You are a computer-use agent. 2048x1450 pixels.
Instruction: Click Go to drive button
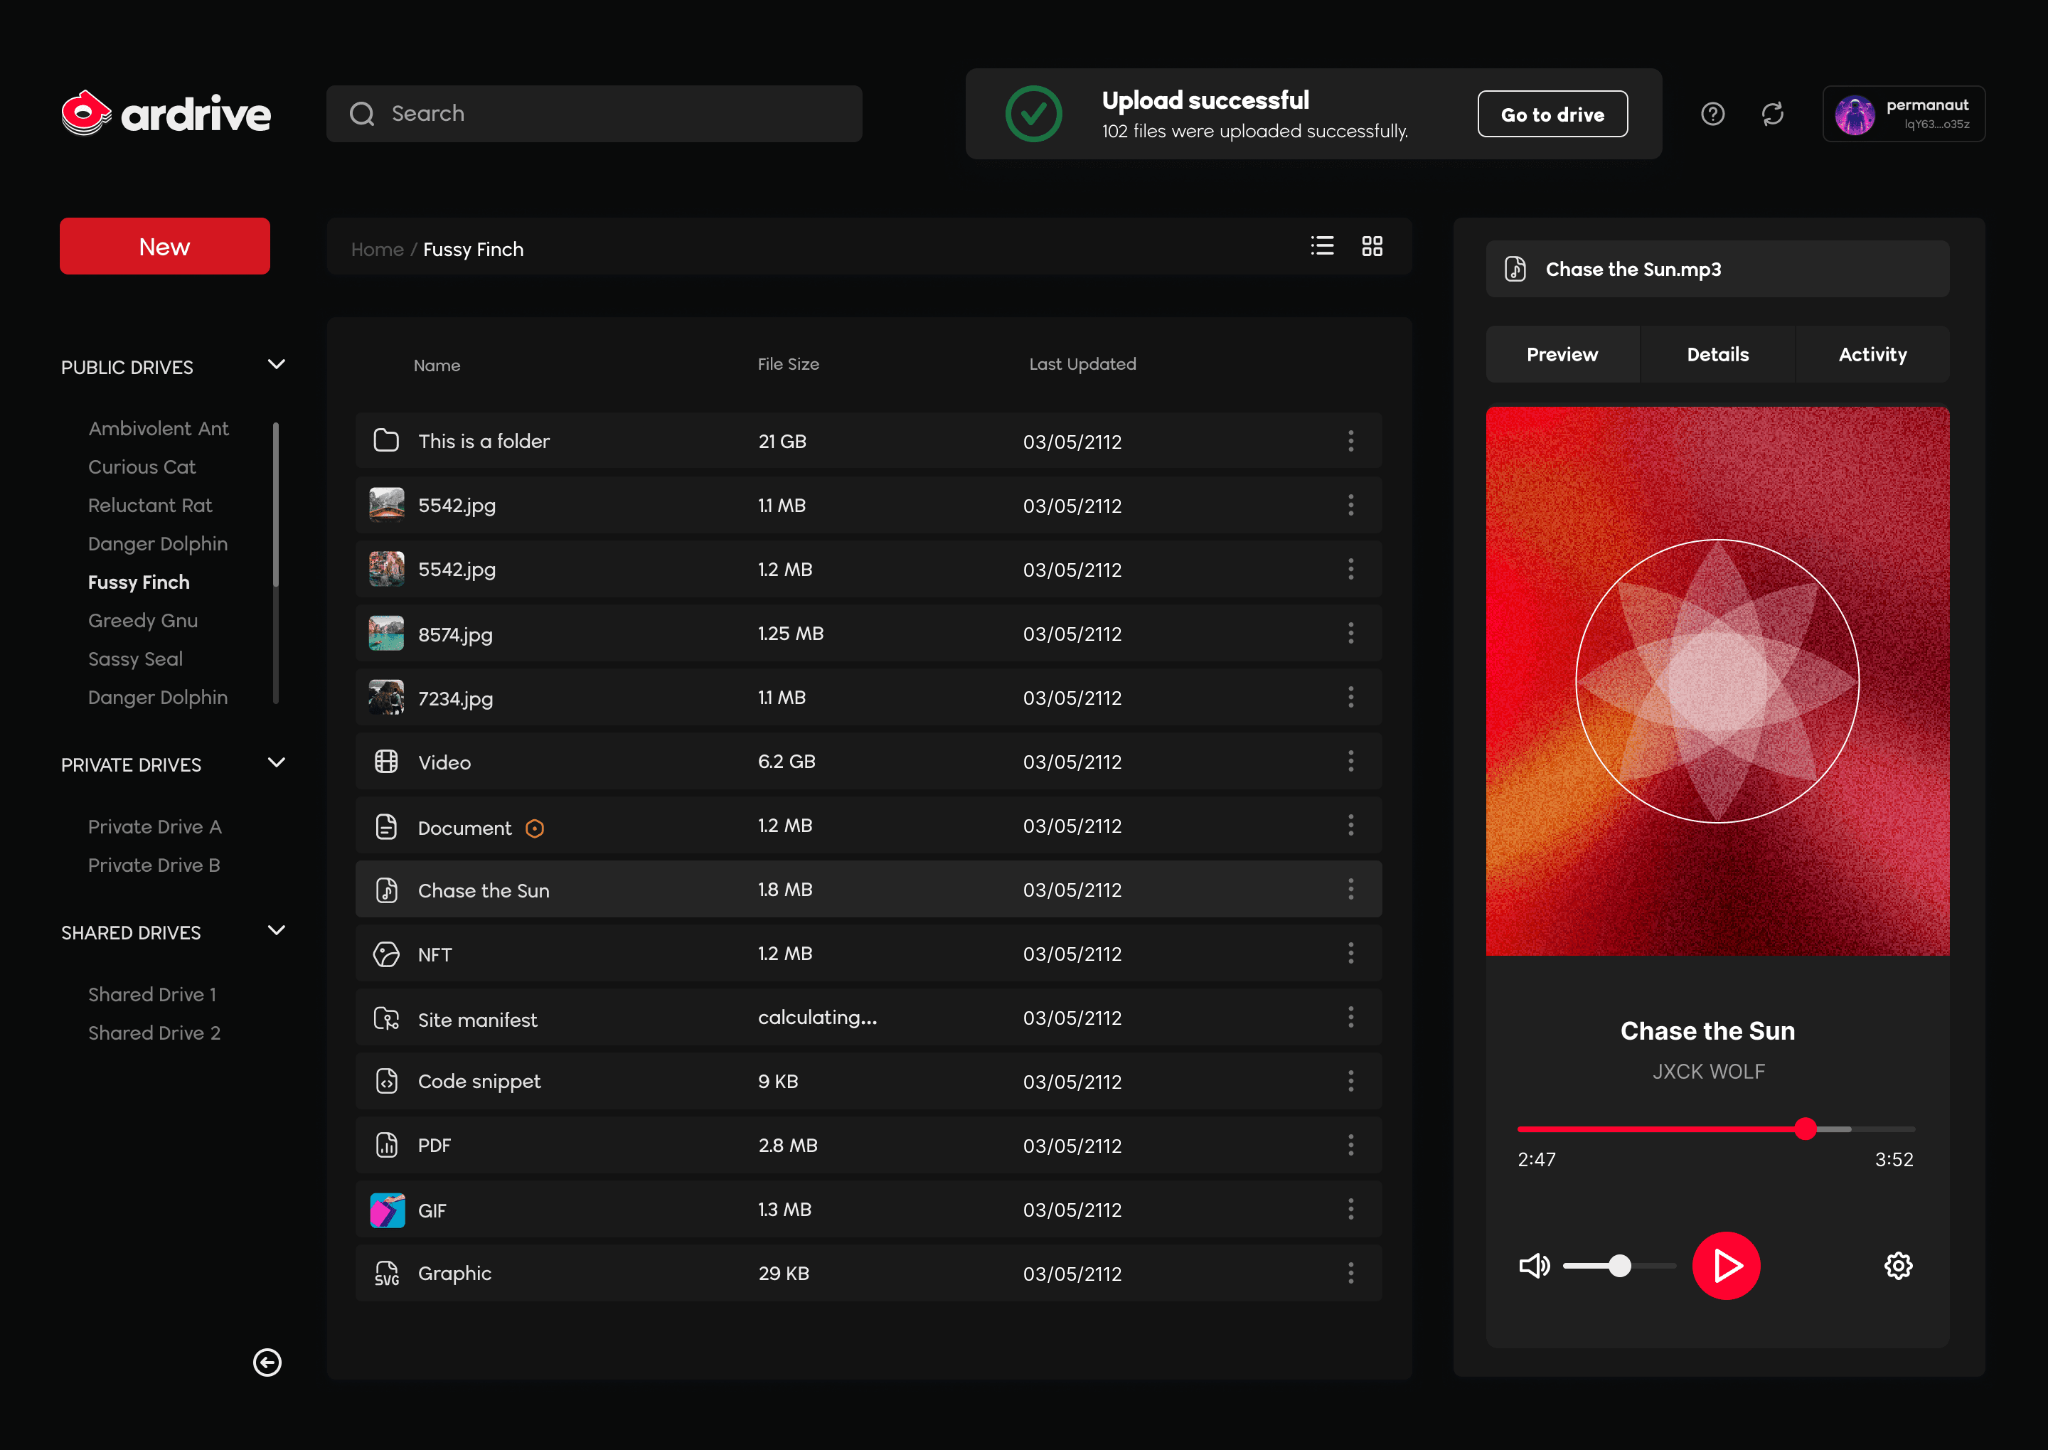click(1553, 114)
